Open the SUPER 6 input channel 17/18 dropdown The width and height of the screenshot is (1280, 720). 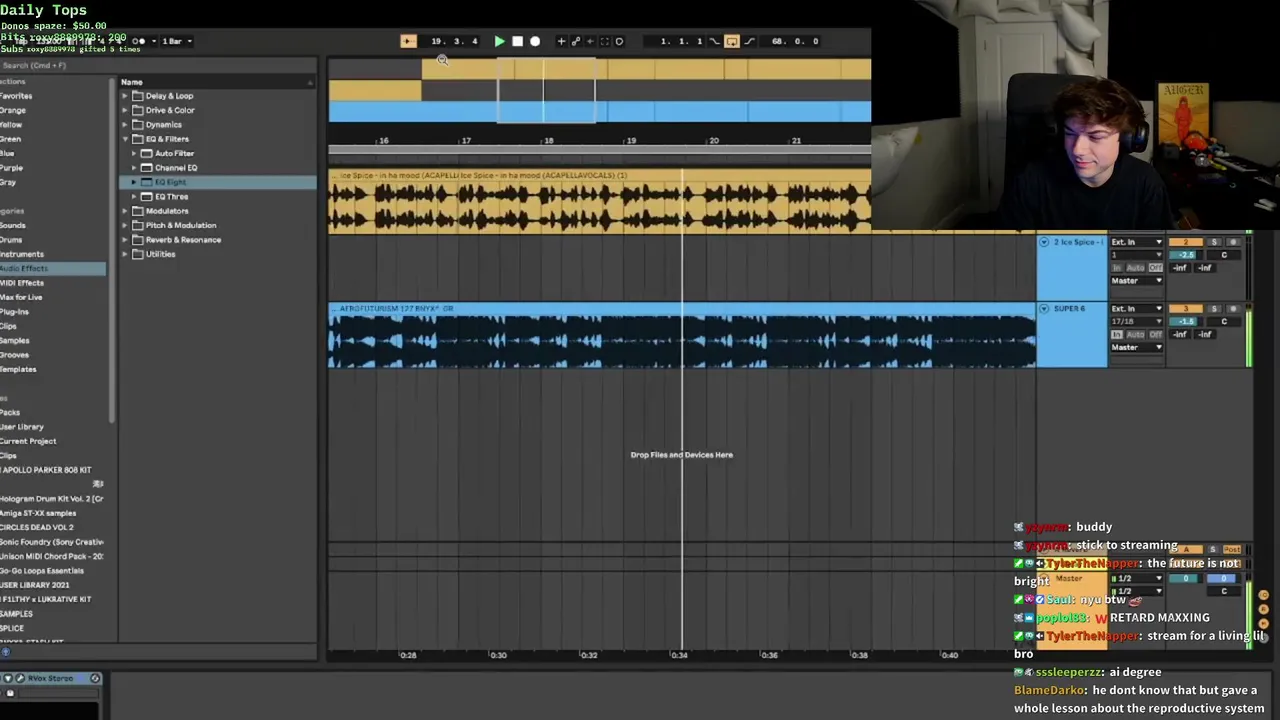(x=1137, y=322)
